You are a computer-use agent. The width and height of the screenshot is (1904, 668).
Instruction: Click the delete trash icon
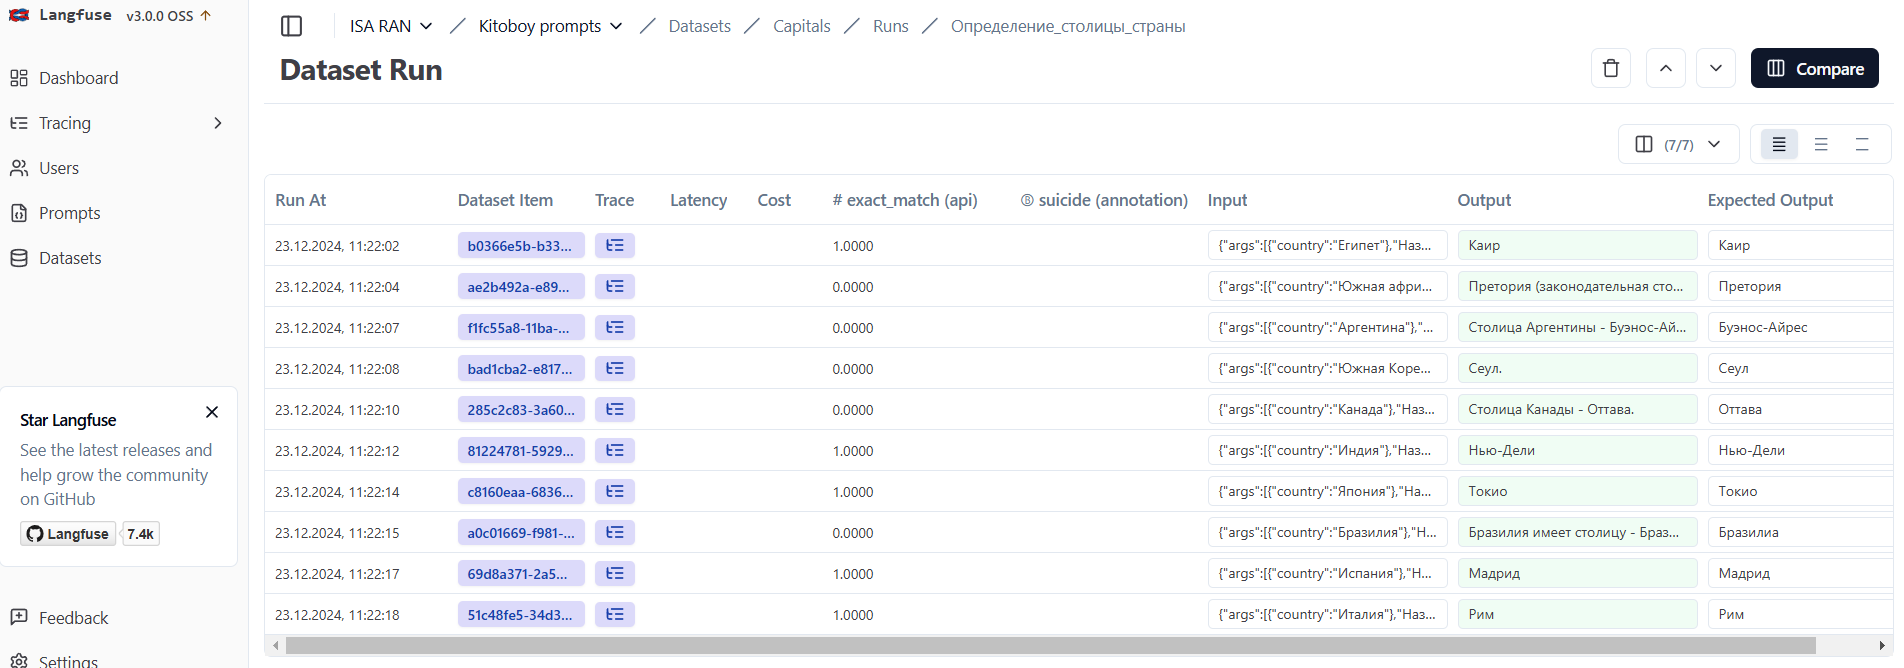click(1610, 68)
